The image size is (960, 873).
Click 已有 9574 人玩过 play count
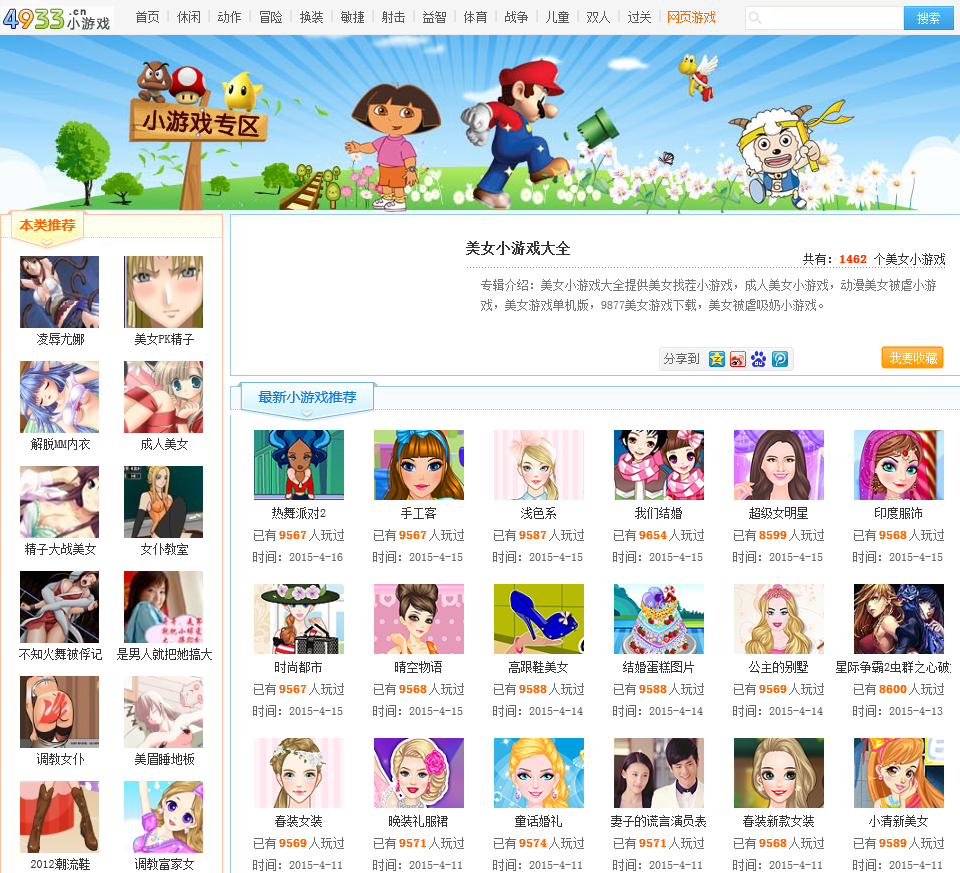coord(539,844)
